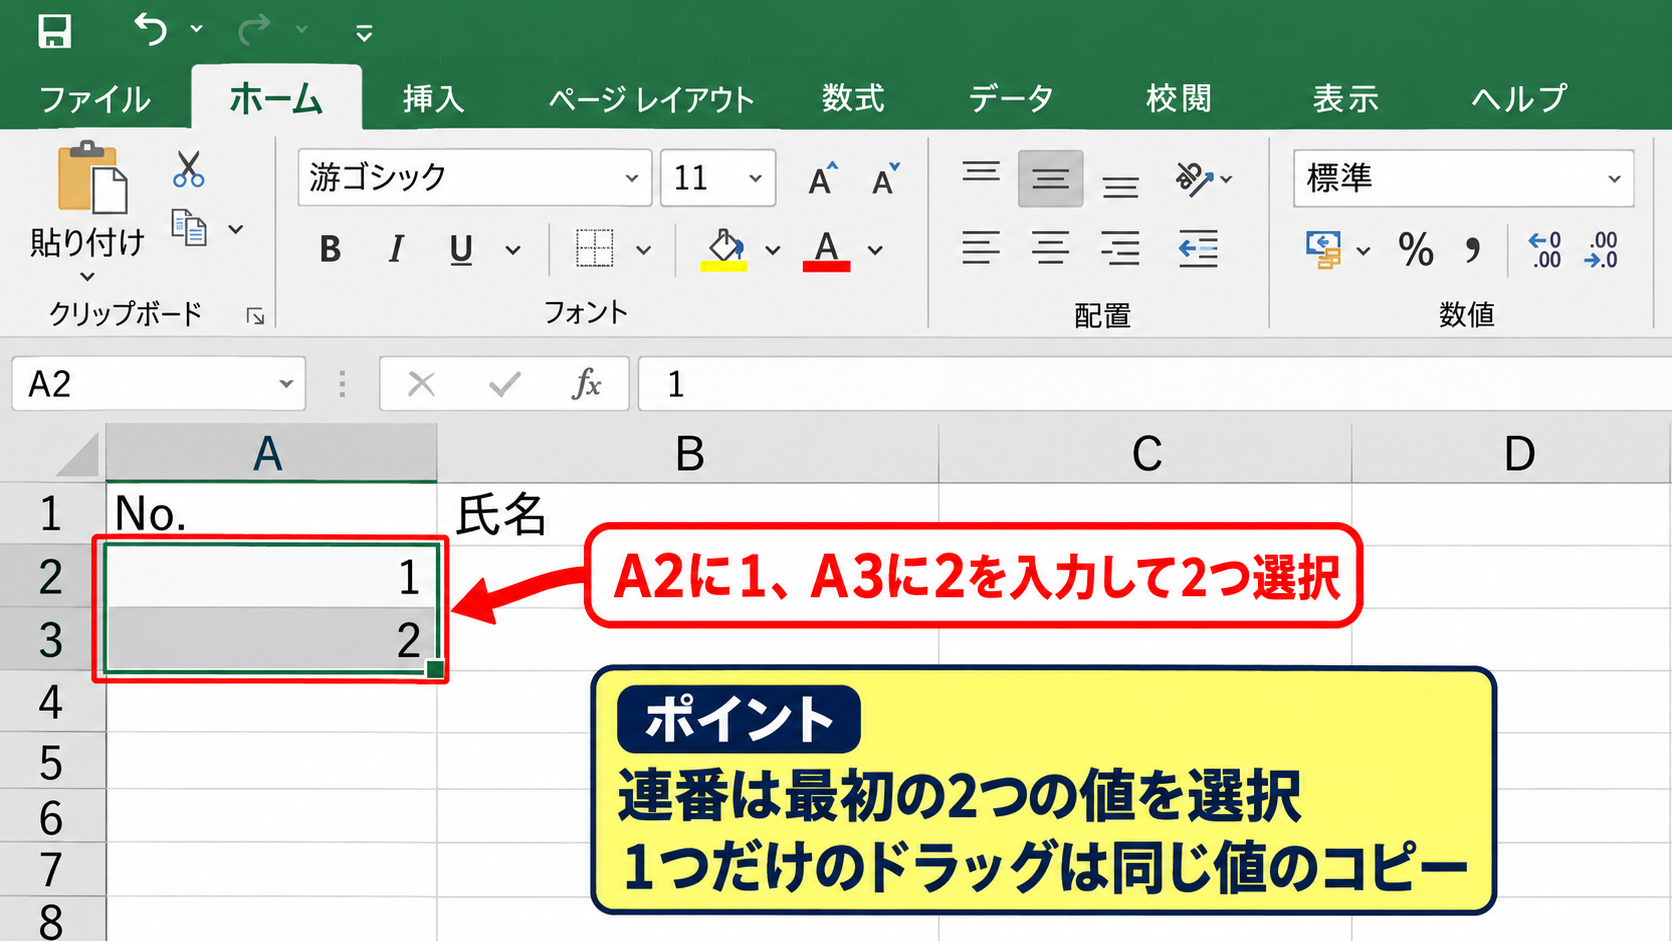Screen dimensions: 1672x941
Task: Open the クリップボード dialog launcher
Action: (256, 316)
